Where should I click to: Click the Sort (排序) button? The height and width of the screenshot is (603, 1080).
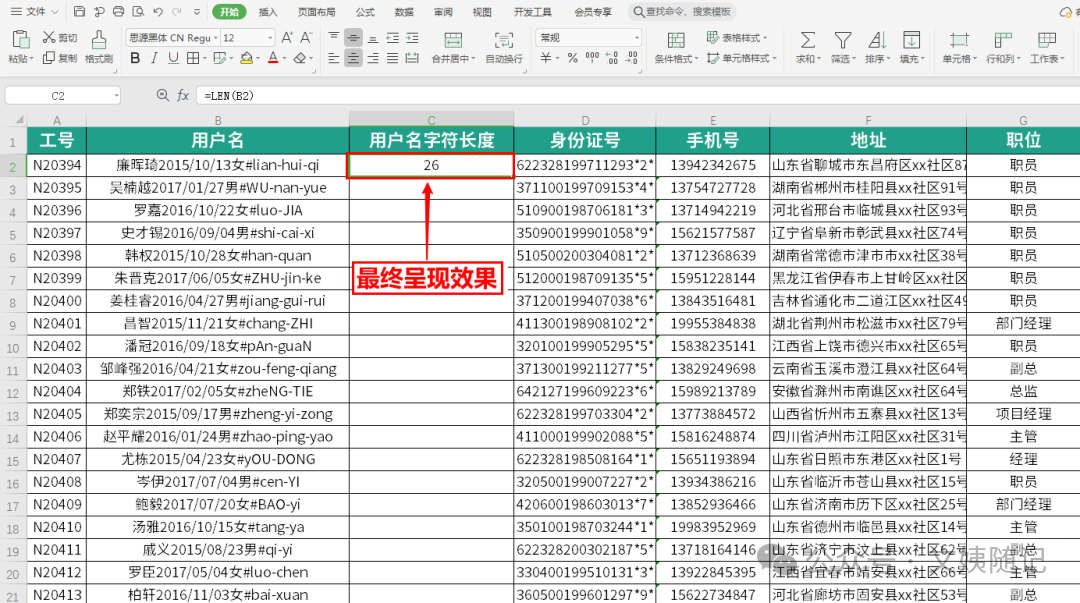tap(877, 47)
